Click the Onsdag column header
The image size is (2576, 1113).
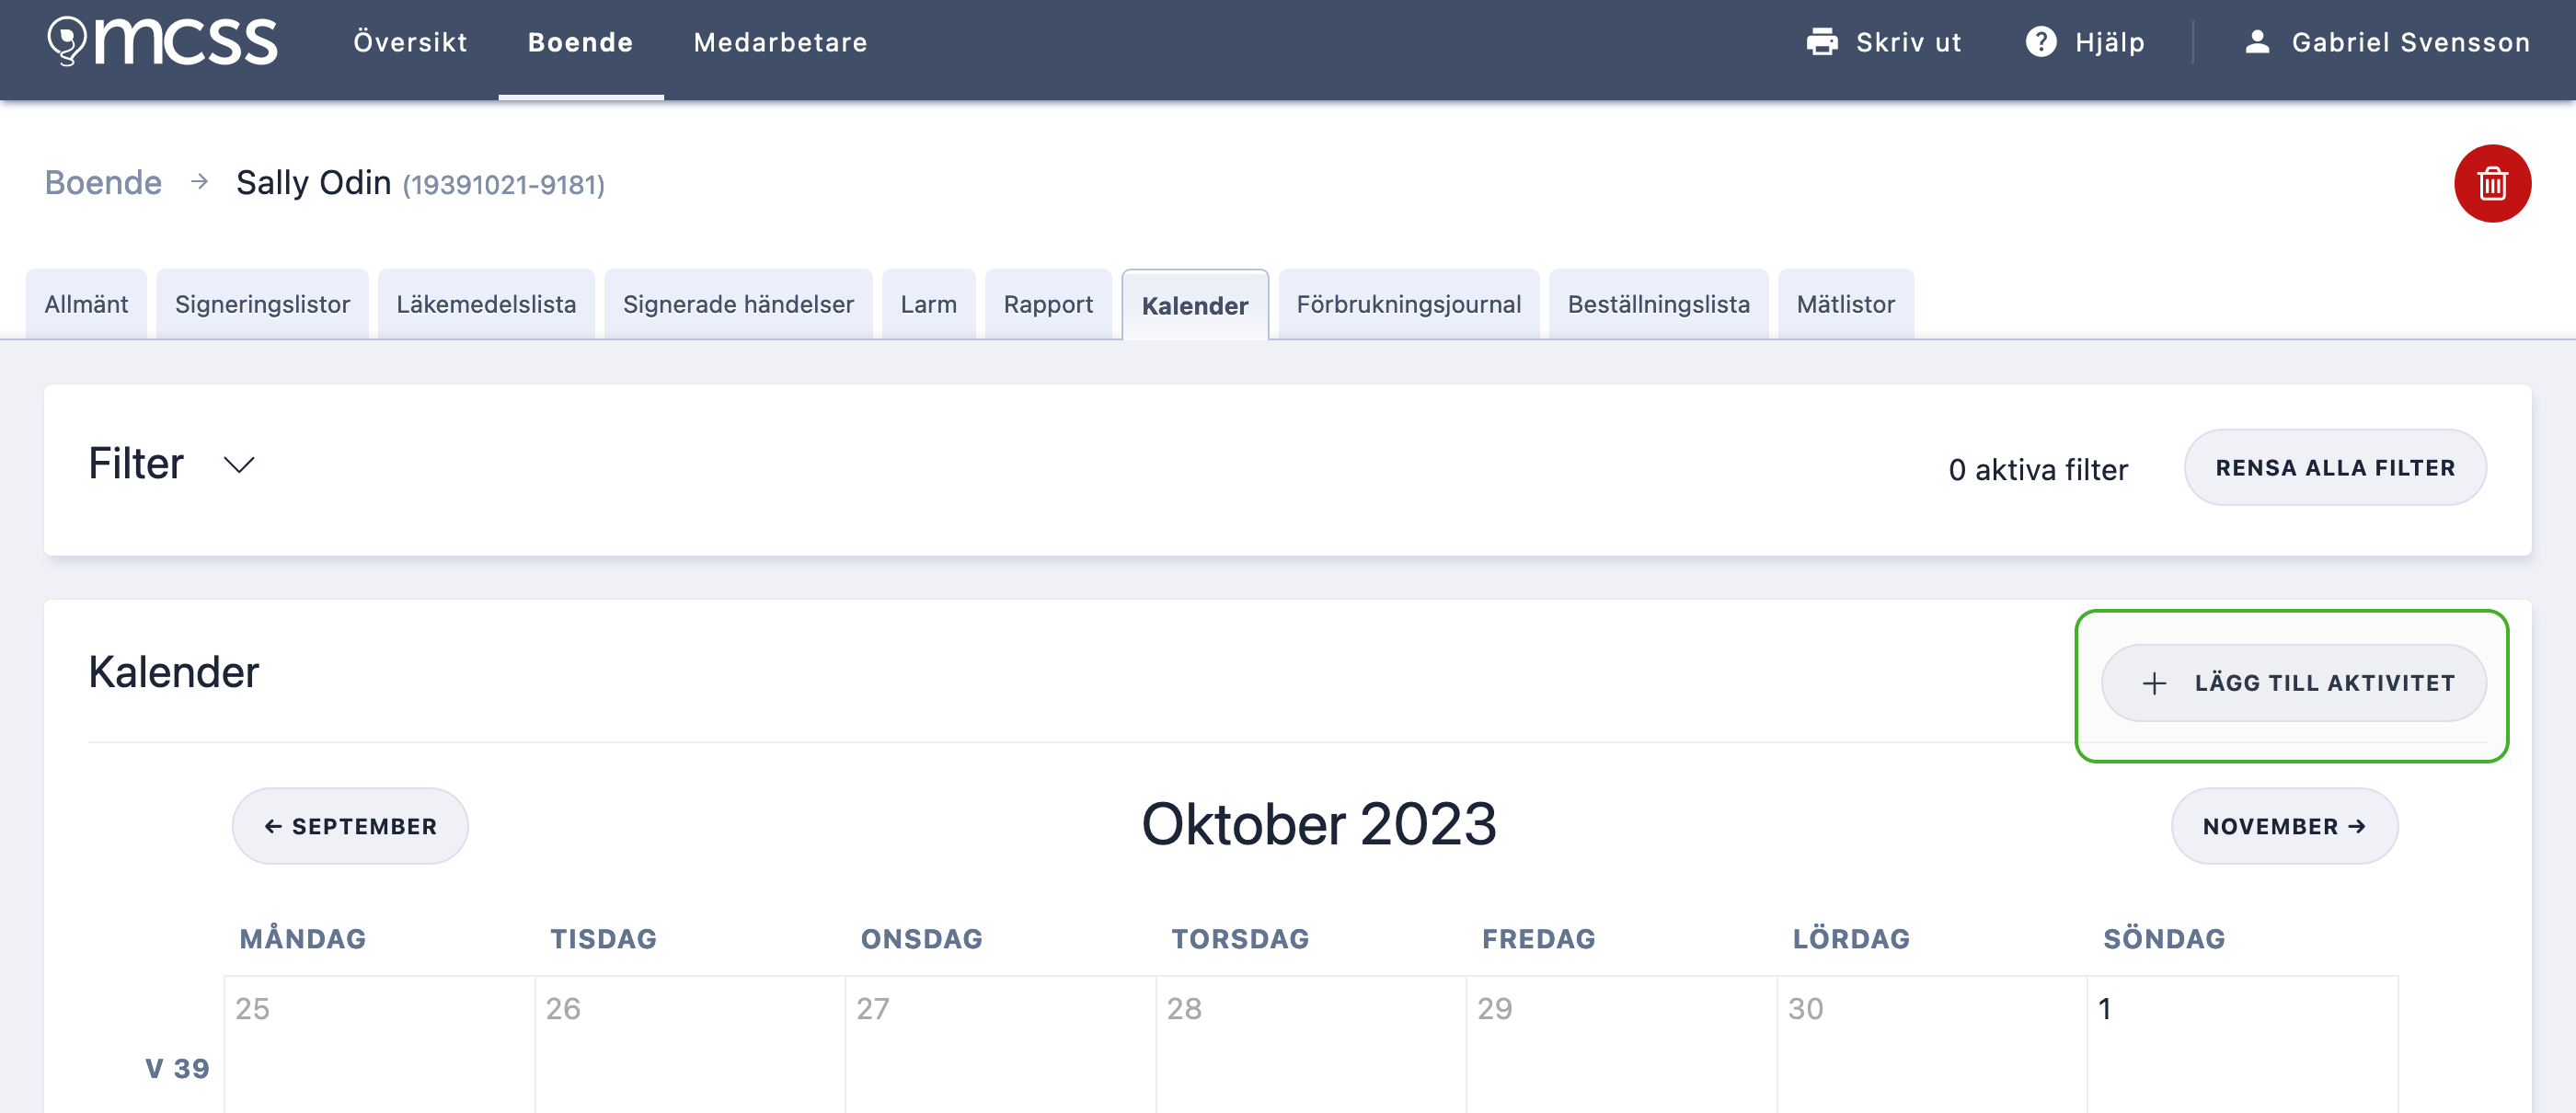921,938
